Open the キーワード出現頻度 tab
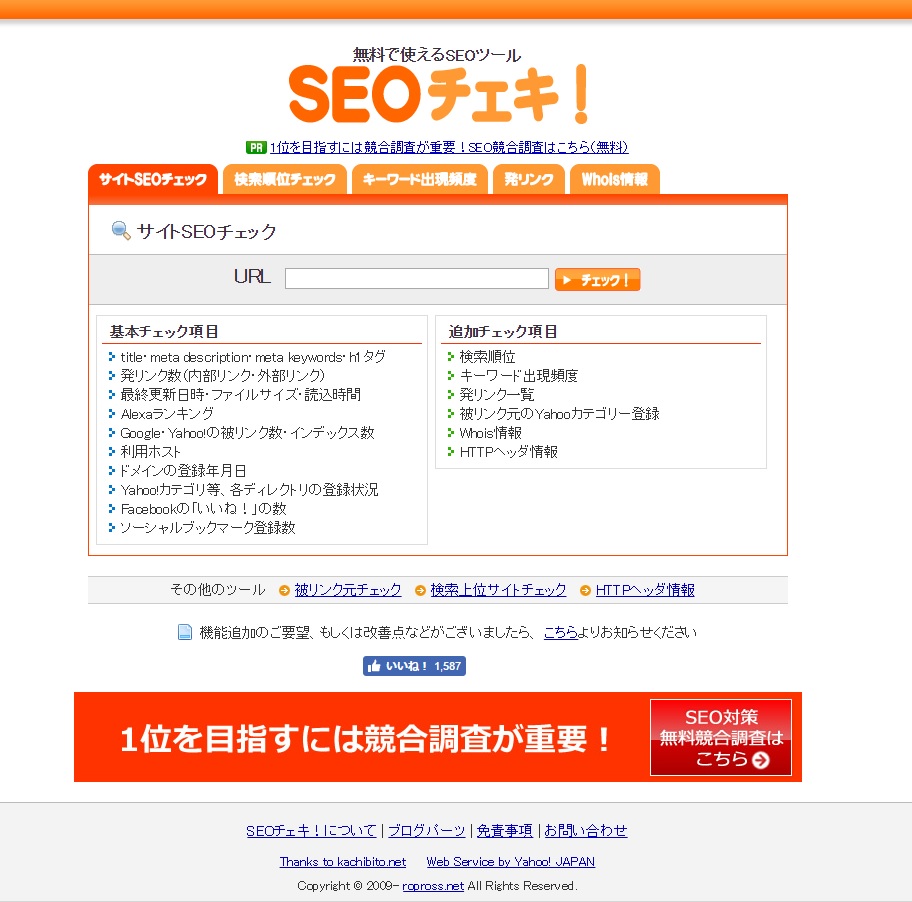The image size is (912, 902). tap(420, 179)
